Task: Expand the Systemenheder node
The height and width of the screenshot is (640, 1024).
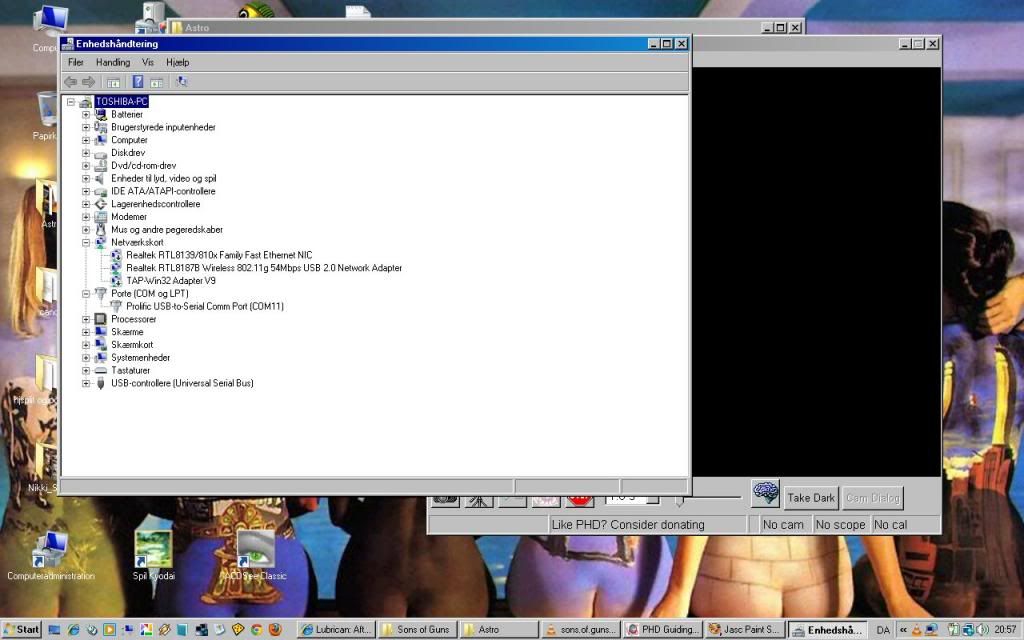Action: (x=86, y=358)
